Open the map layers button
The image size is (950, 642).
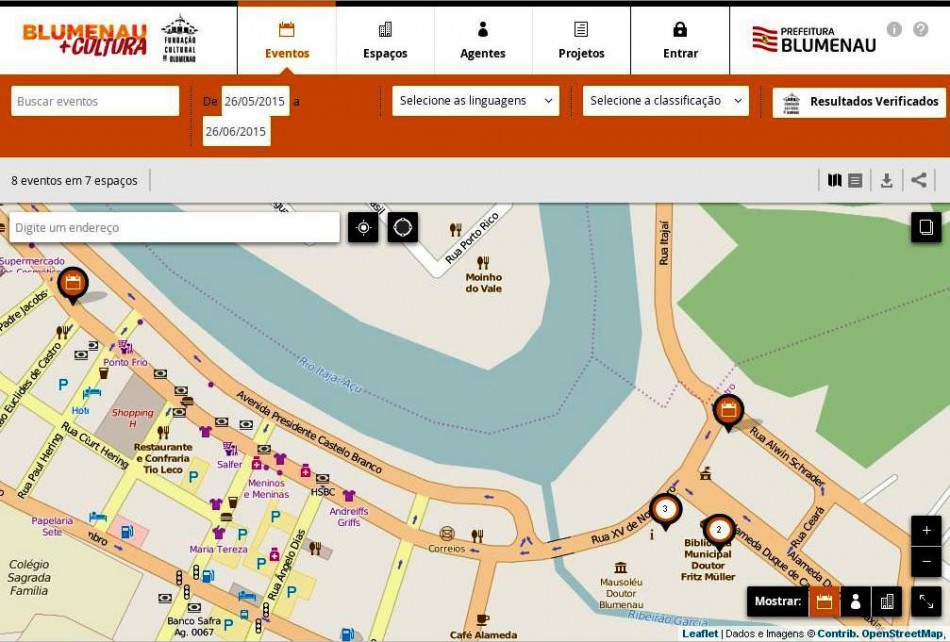(926, 227)
